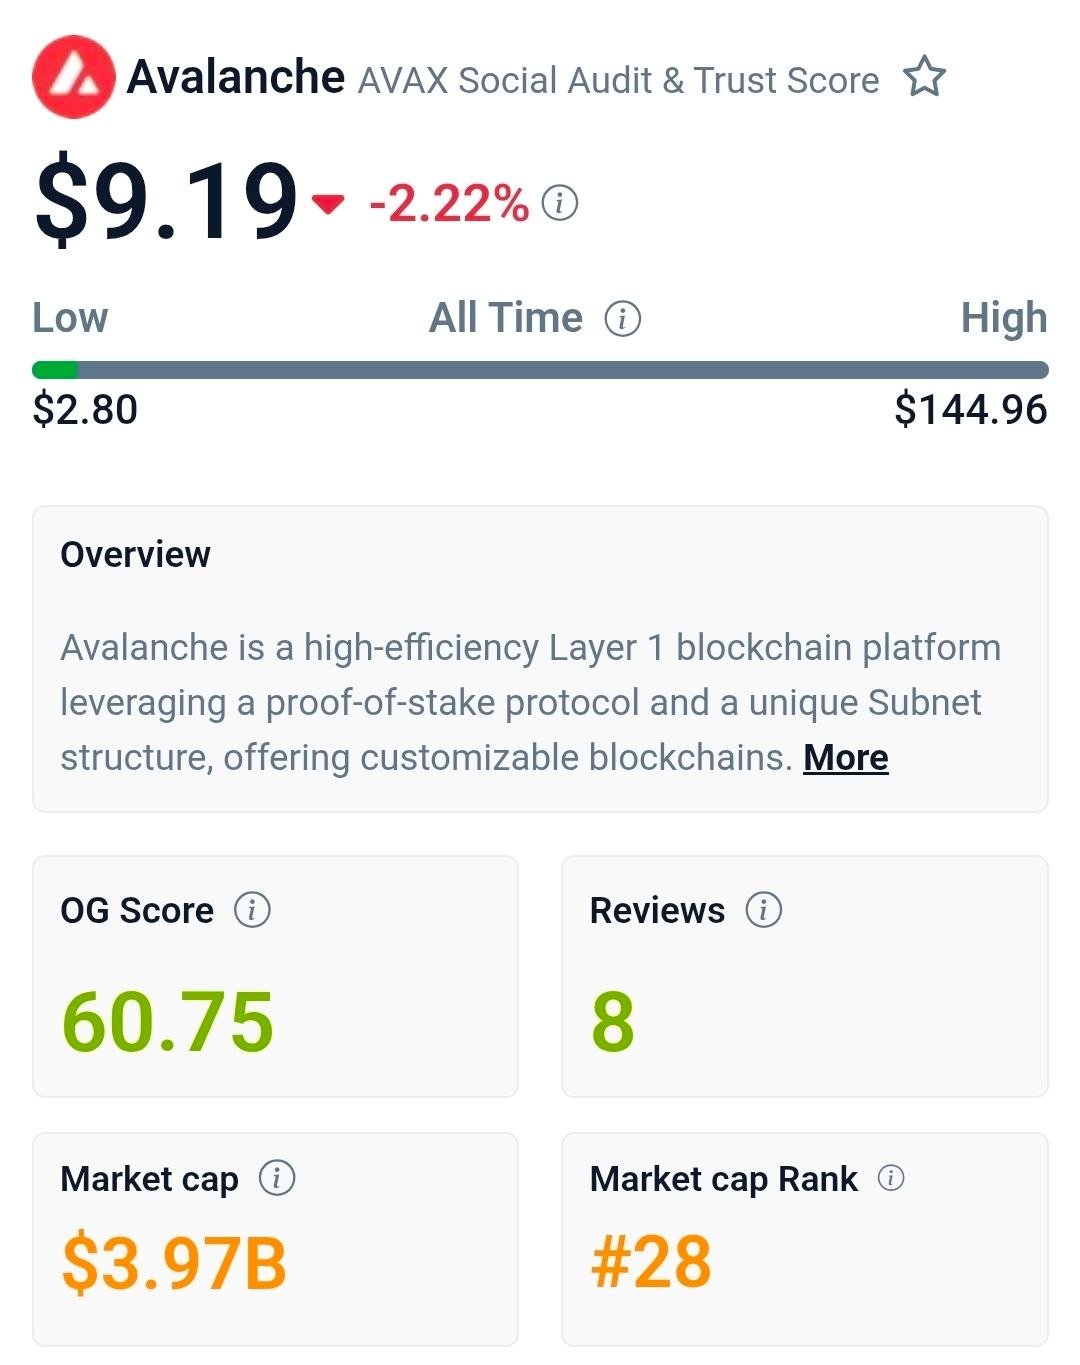Tap the Market cap Rank info icon
The height and width of the screenshot is (1365, 1080).
891,1178
